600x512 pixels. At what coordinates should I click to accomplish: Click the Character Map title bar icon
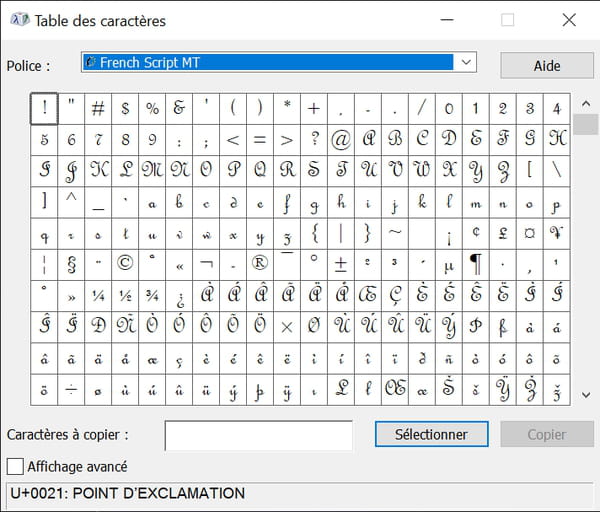pyautogui.click(x=20, y=20)
